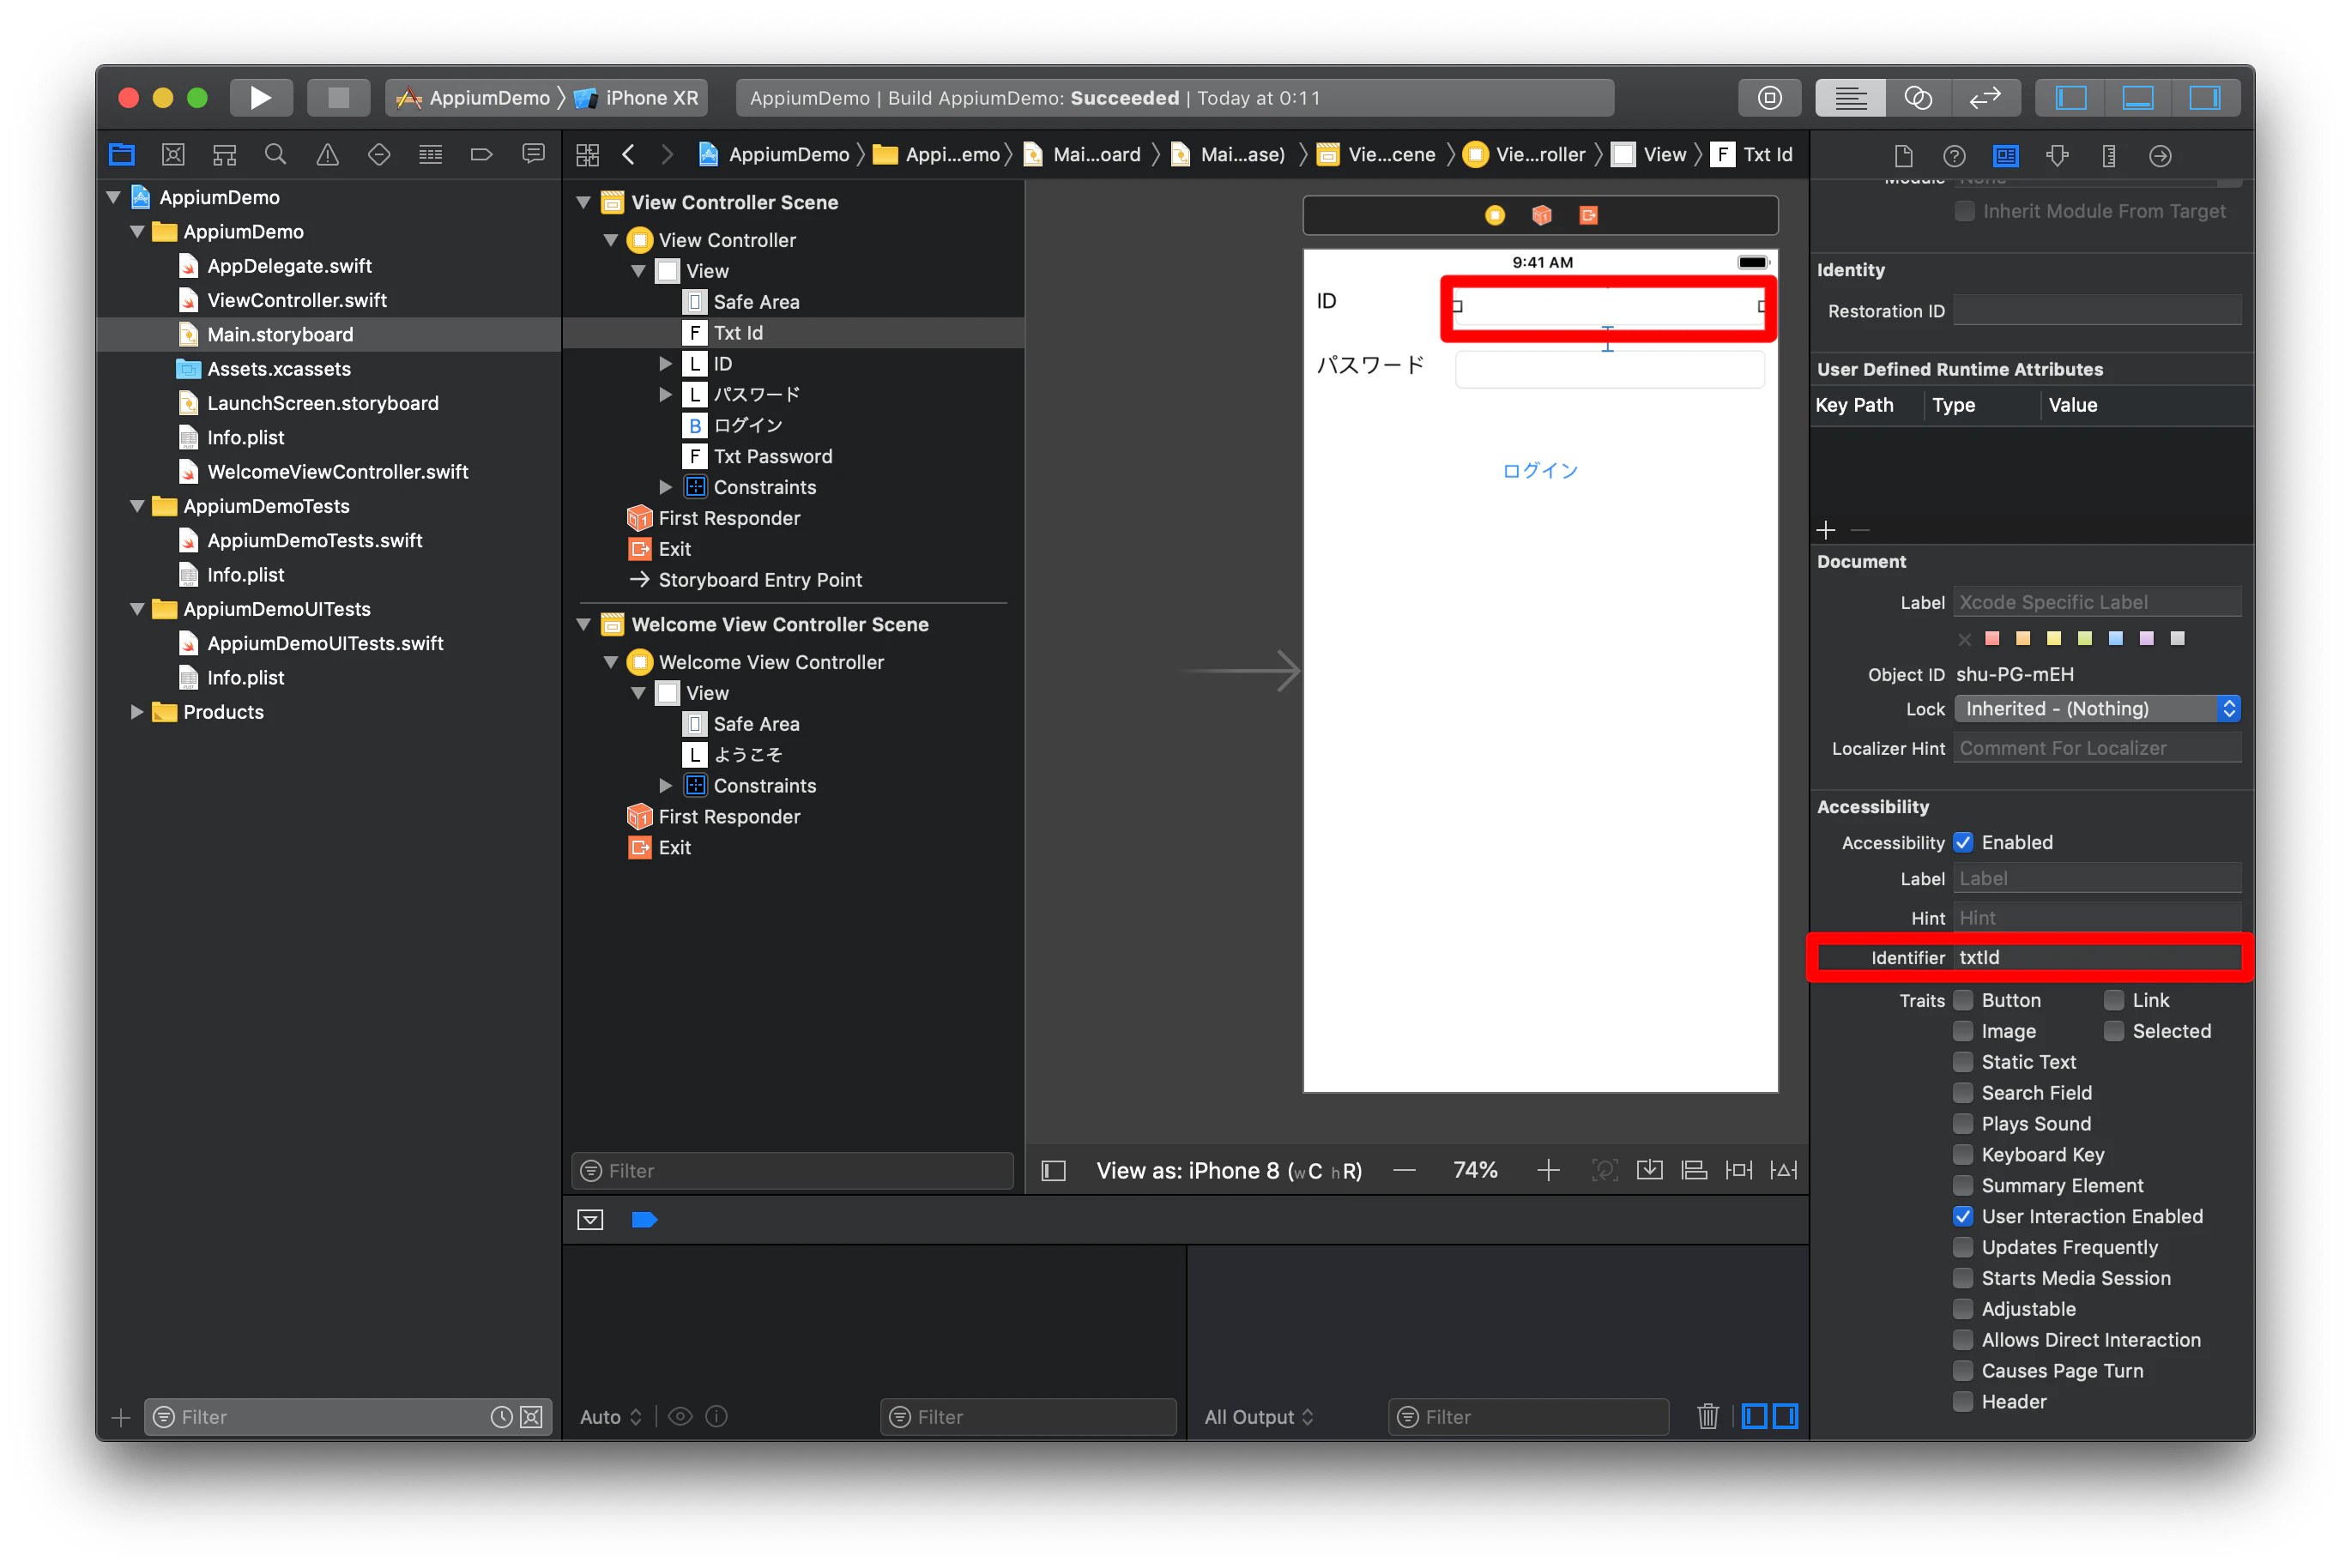Hide the Inspectors panel
The height and width of the screenshot is (1568, 2351).
coord(2205,98)
